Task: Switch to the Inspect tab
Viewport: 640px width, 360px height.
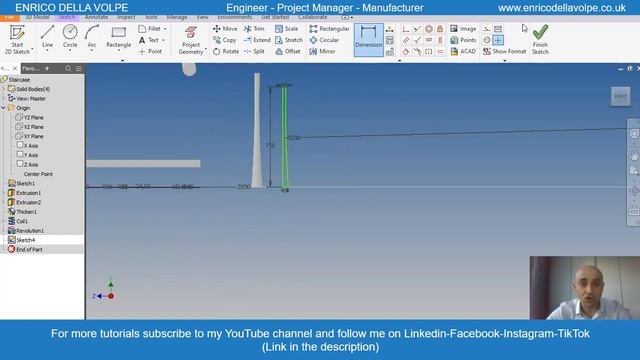Action: tap(126, 17)
